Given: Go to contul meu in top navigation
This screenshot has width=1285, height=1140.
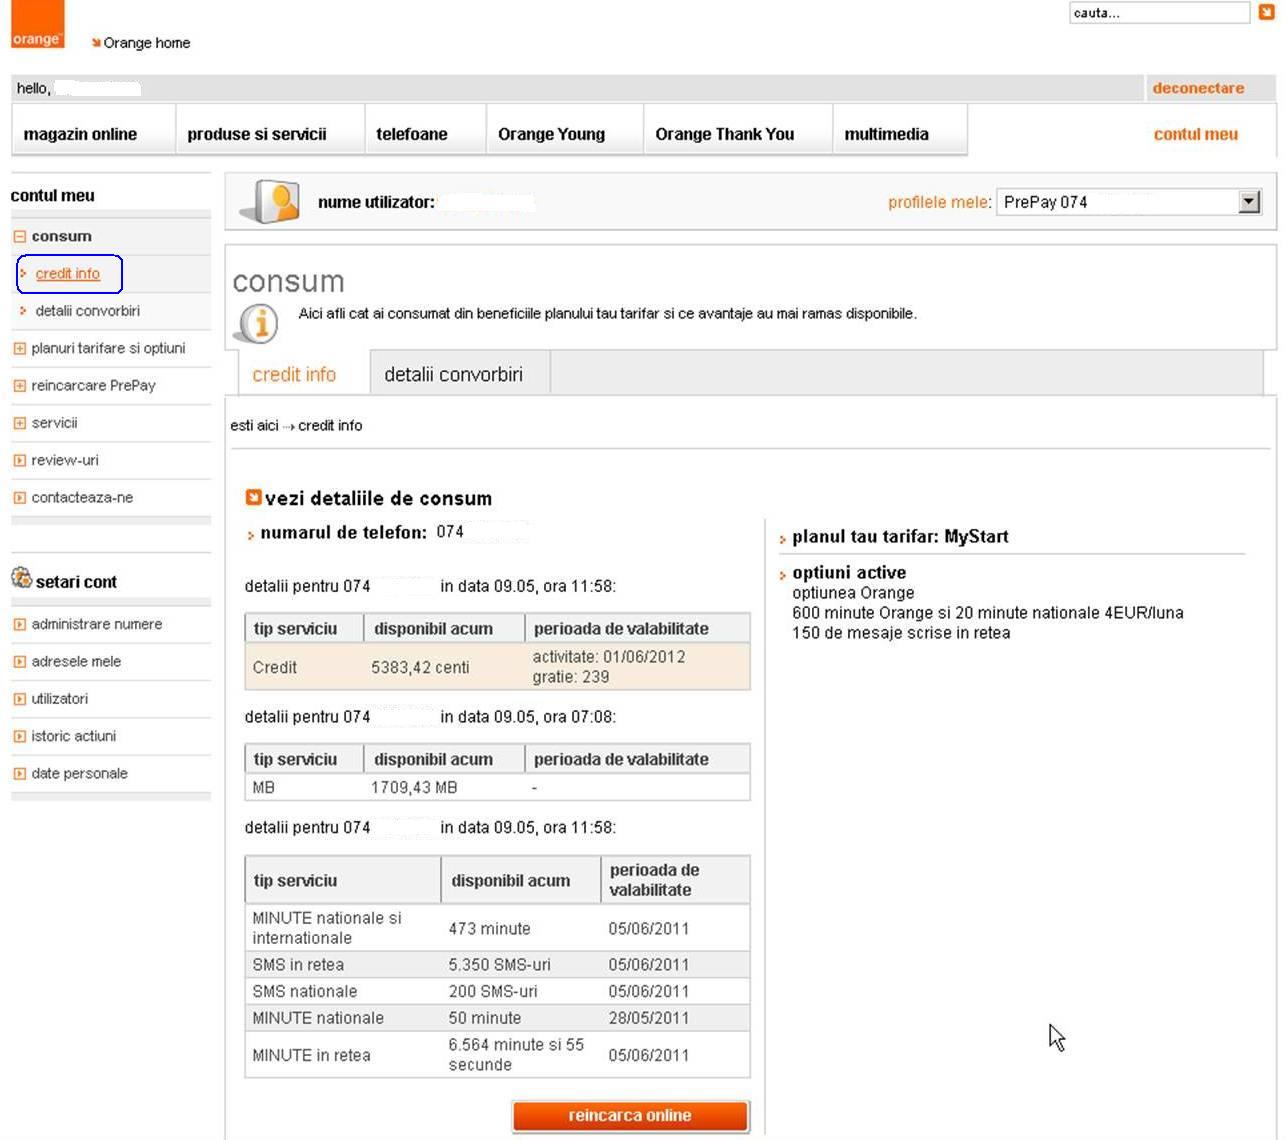Looking at the screenshot, I should click(1195, 134).
